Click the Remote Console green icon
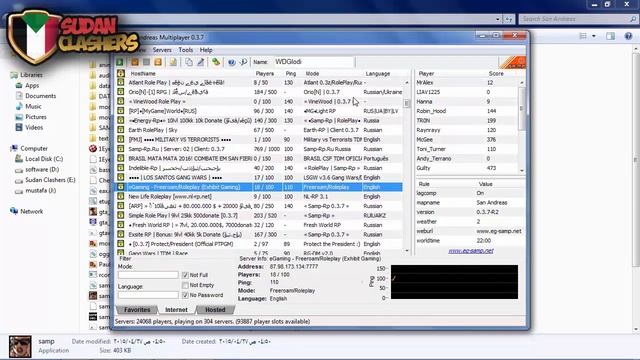The width and height of the screenshot is (640, 360). click(216, 62)
